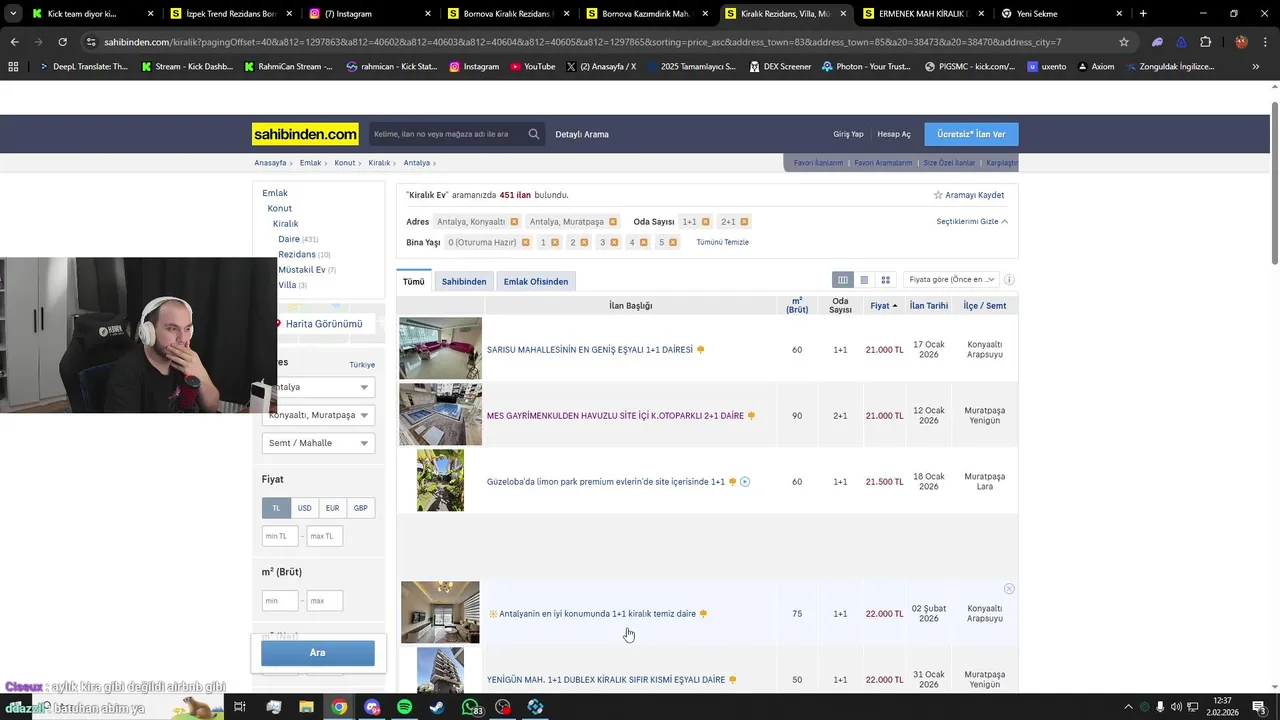Switch to list view icon
This screenshot has width=1280, height=720.
(x=864, y=280)
